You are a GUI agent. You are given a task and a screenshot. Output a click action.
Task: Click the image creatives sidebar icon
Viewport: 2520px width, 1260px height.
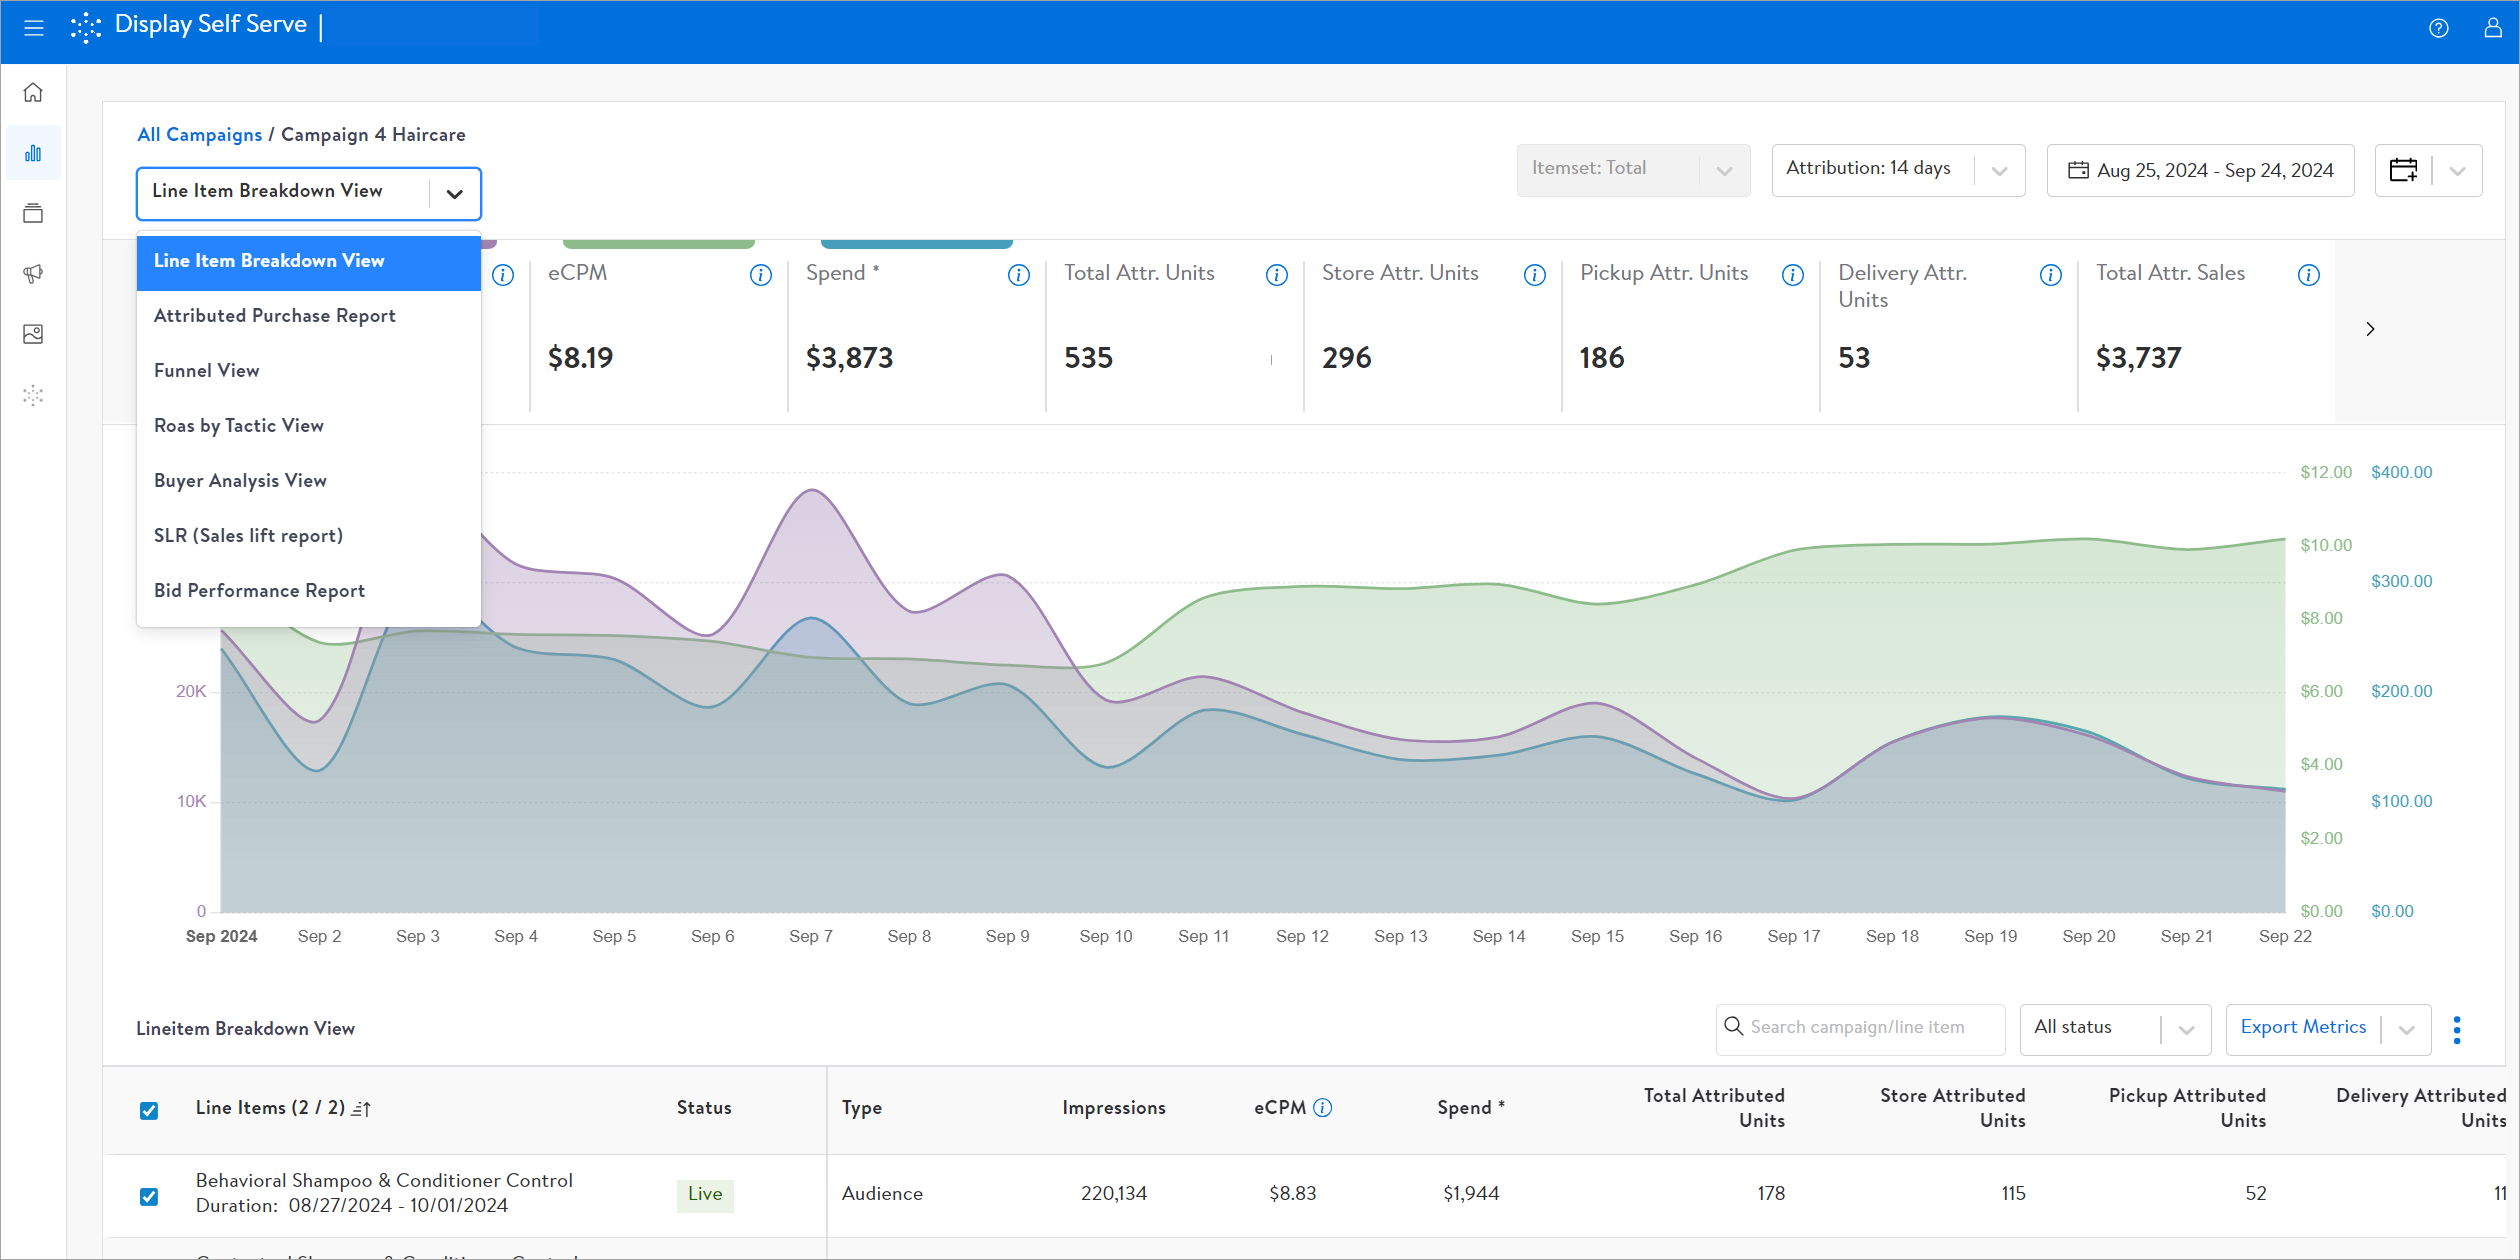pos(33,334)
